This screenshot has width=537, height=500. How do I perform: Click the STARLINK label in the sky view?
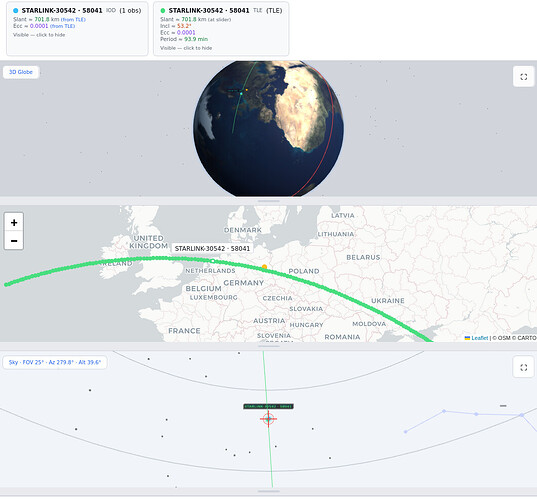[x=268, y=407]
